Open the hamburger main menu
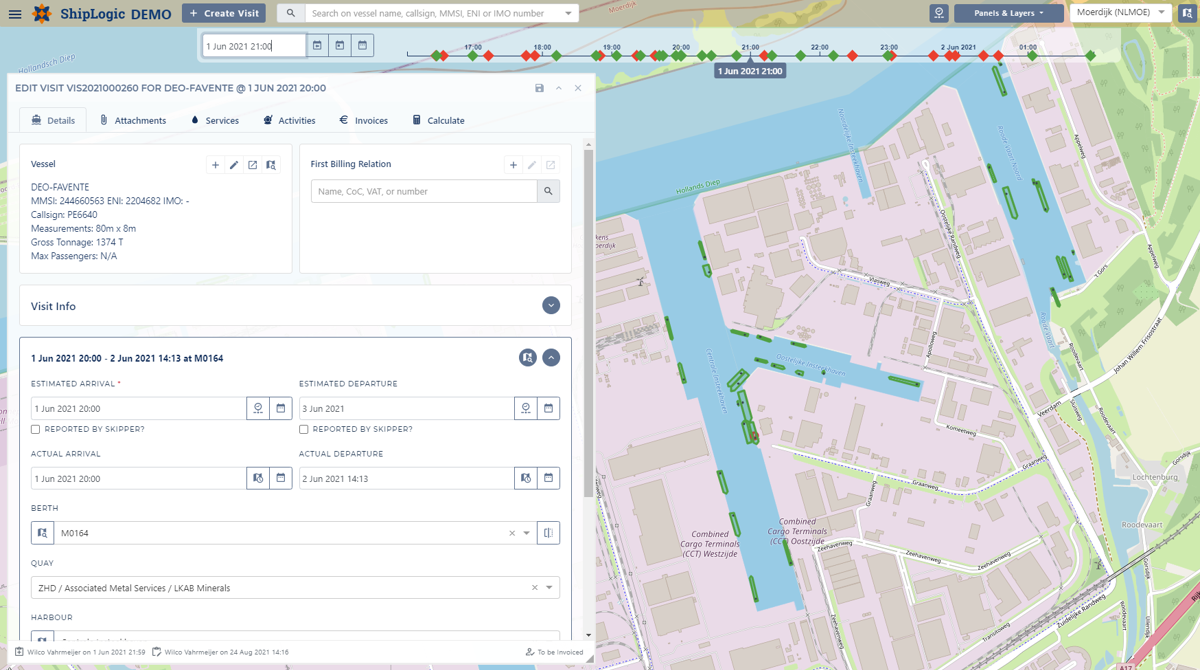The width and height of the screenshot is (1200, 670). [15, 14]
